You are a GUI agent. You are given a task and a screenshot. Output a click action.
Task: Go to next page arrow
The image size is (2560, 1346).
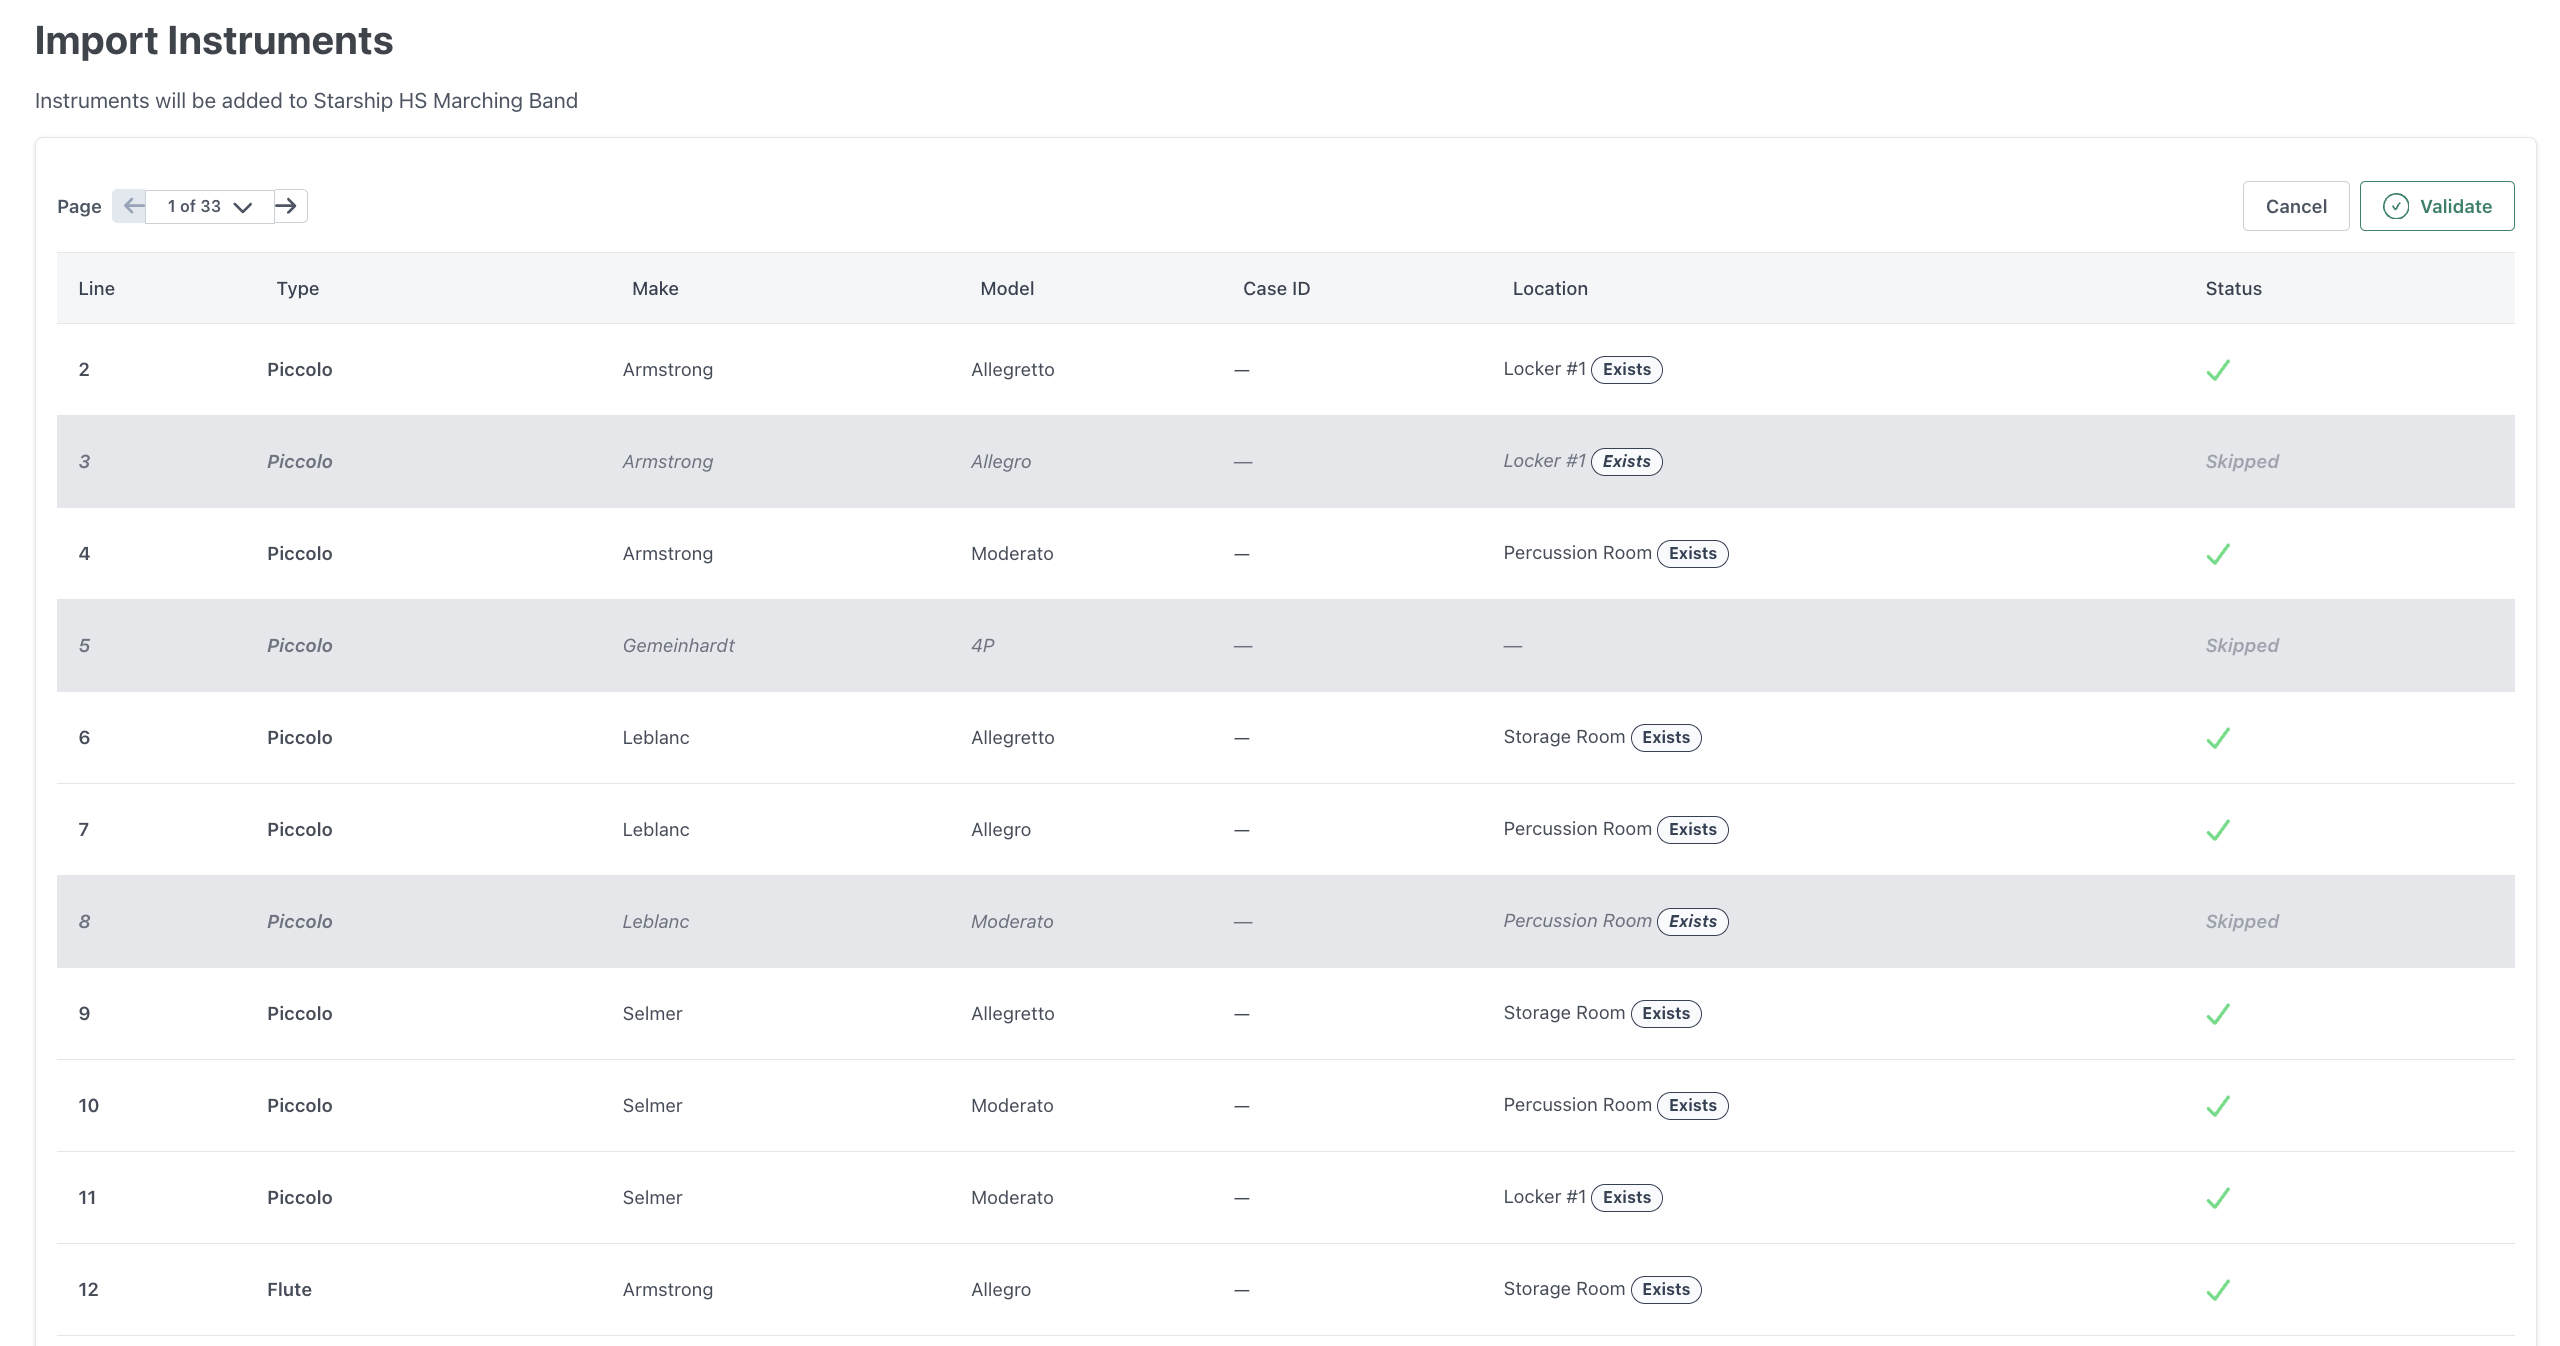tap(288, 206)
